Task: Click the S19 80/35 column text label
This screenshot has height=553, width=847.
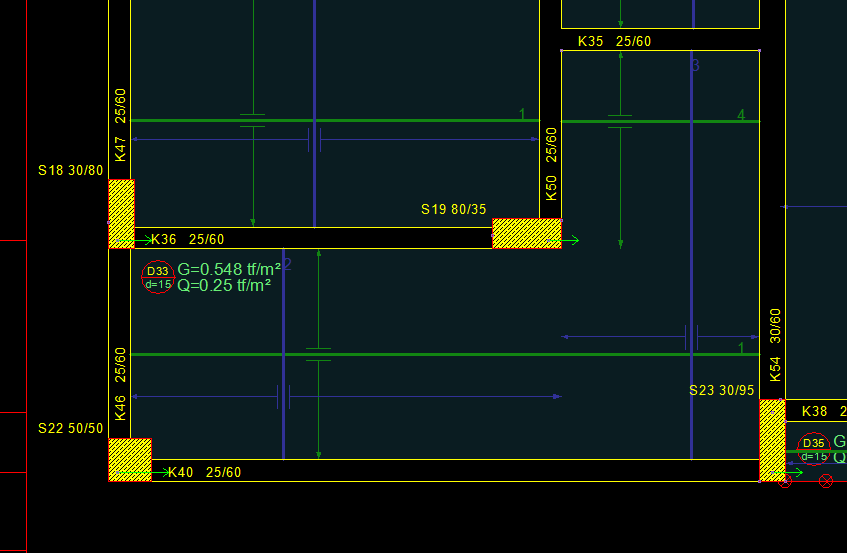Action: [453, 210]
